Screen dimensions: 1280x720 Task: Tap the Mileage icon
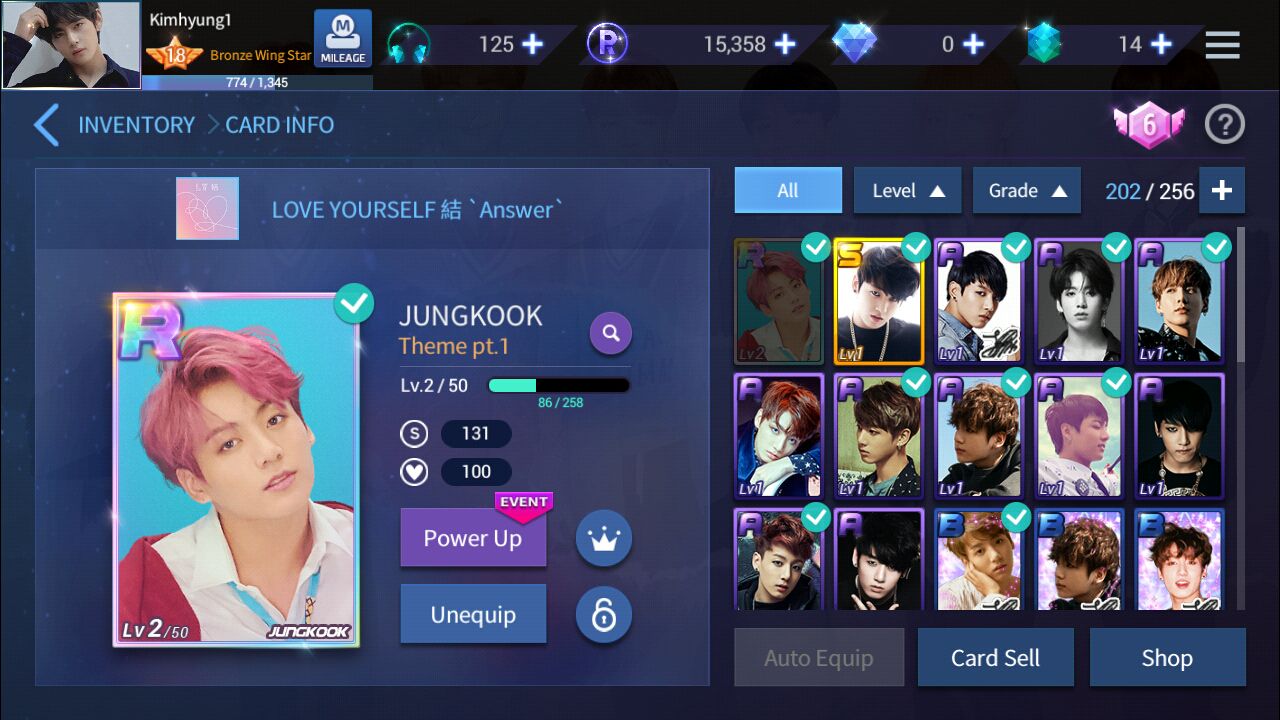pyautogui.click(x=343, y=39)
